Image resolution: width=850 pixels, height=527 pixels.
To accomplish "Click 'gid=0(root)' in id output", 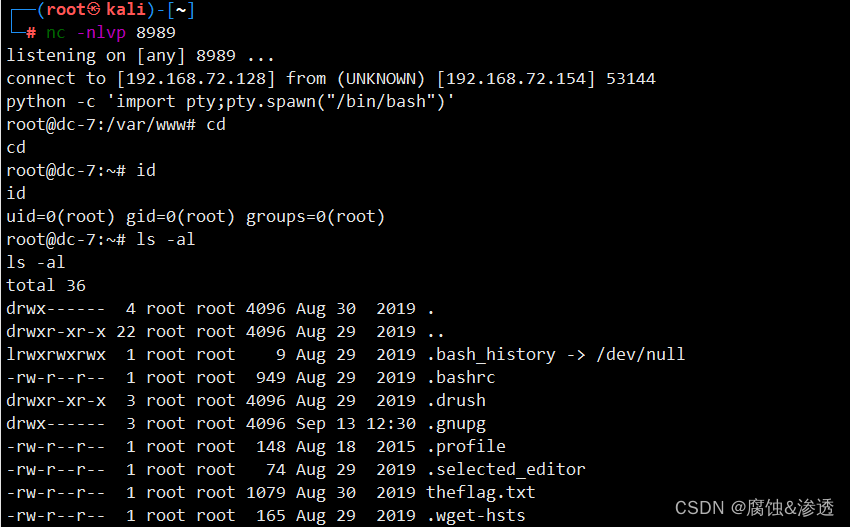I will click(x=181, y=216).
